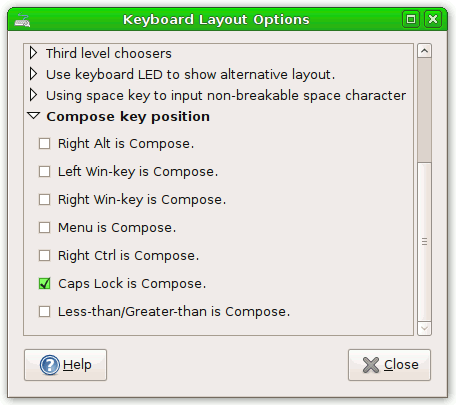Click the keyboard icon in the title bar
The height and width of the screenshot is (405, 456).
22,20
